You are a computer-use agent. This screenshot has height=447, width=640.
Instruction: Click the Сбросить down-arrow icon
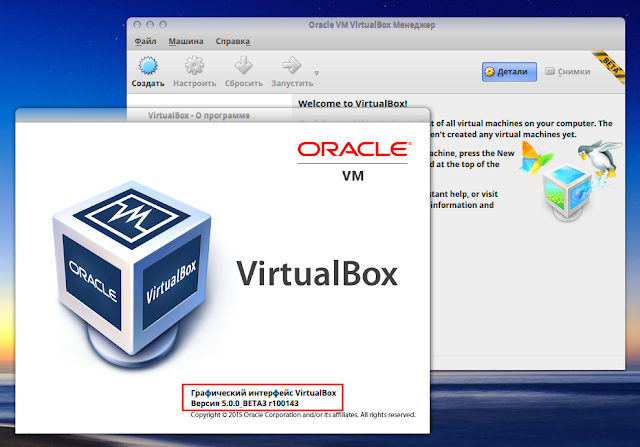tap(244, 65)
